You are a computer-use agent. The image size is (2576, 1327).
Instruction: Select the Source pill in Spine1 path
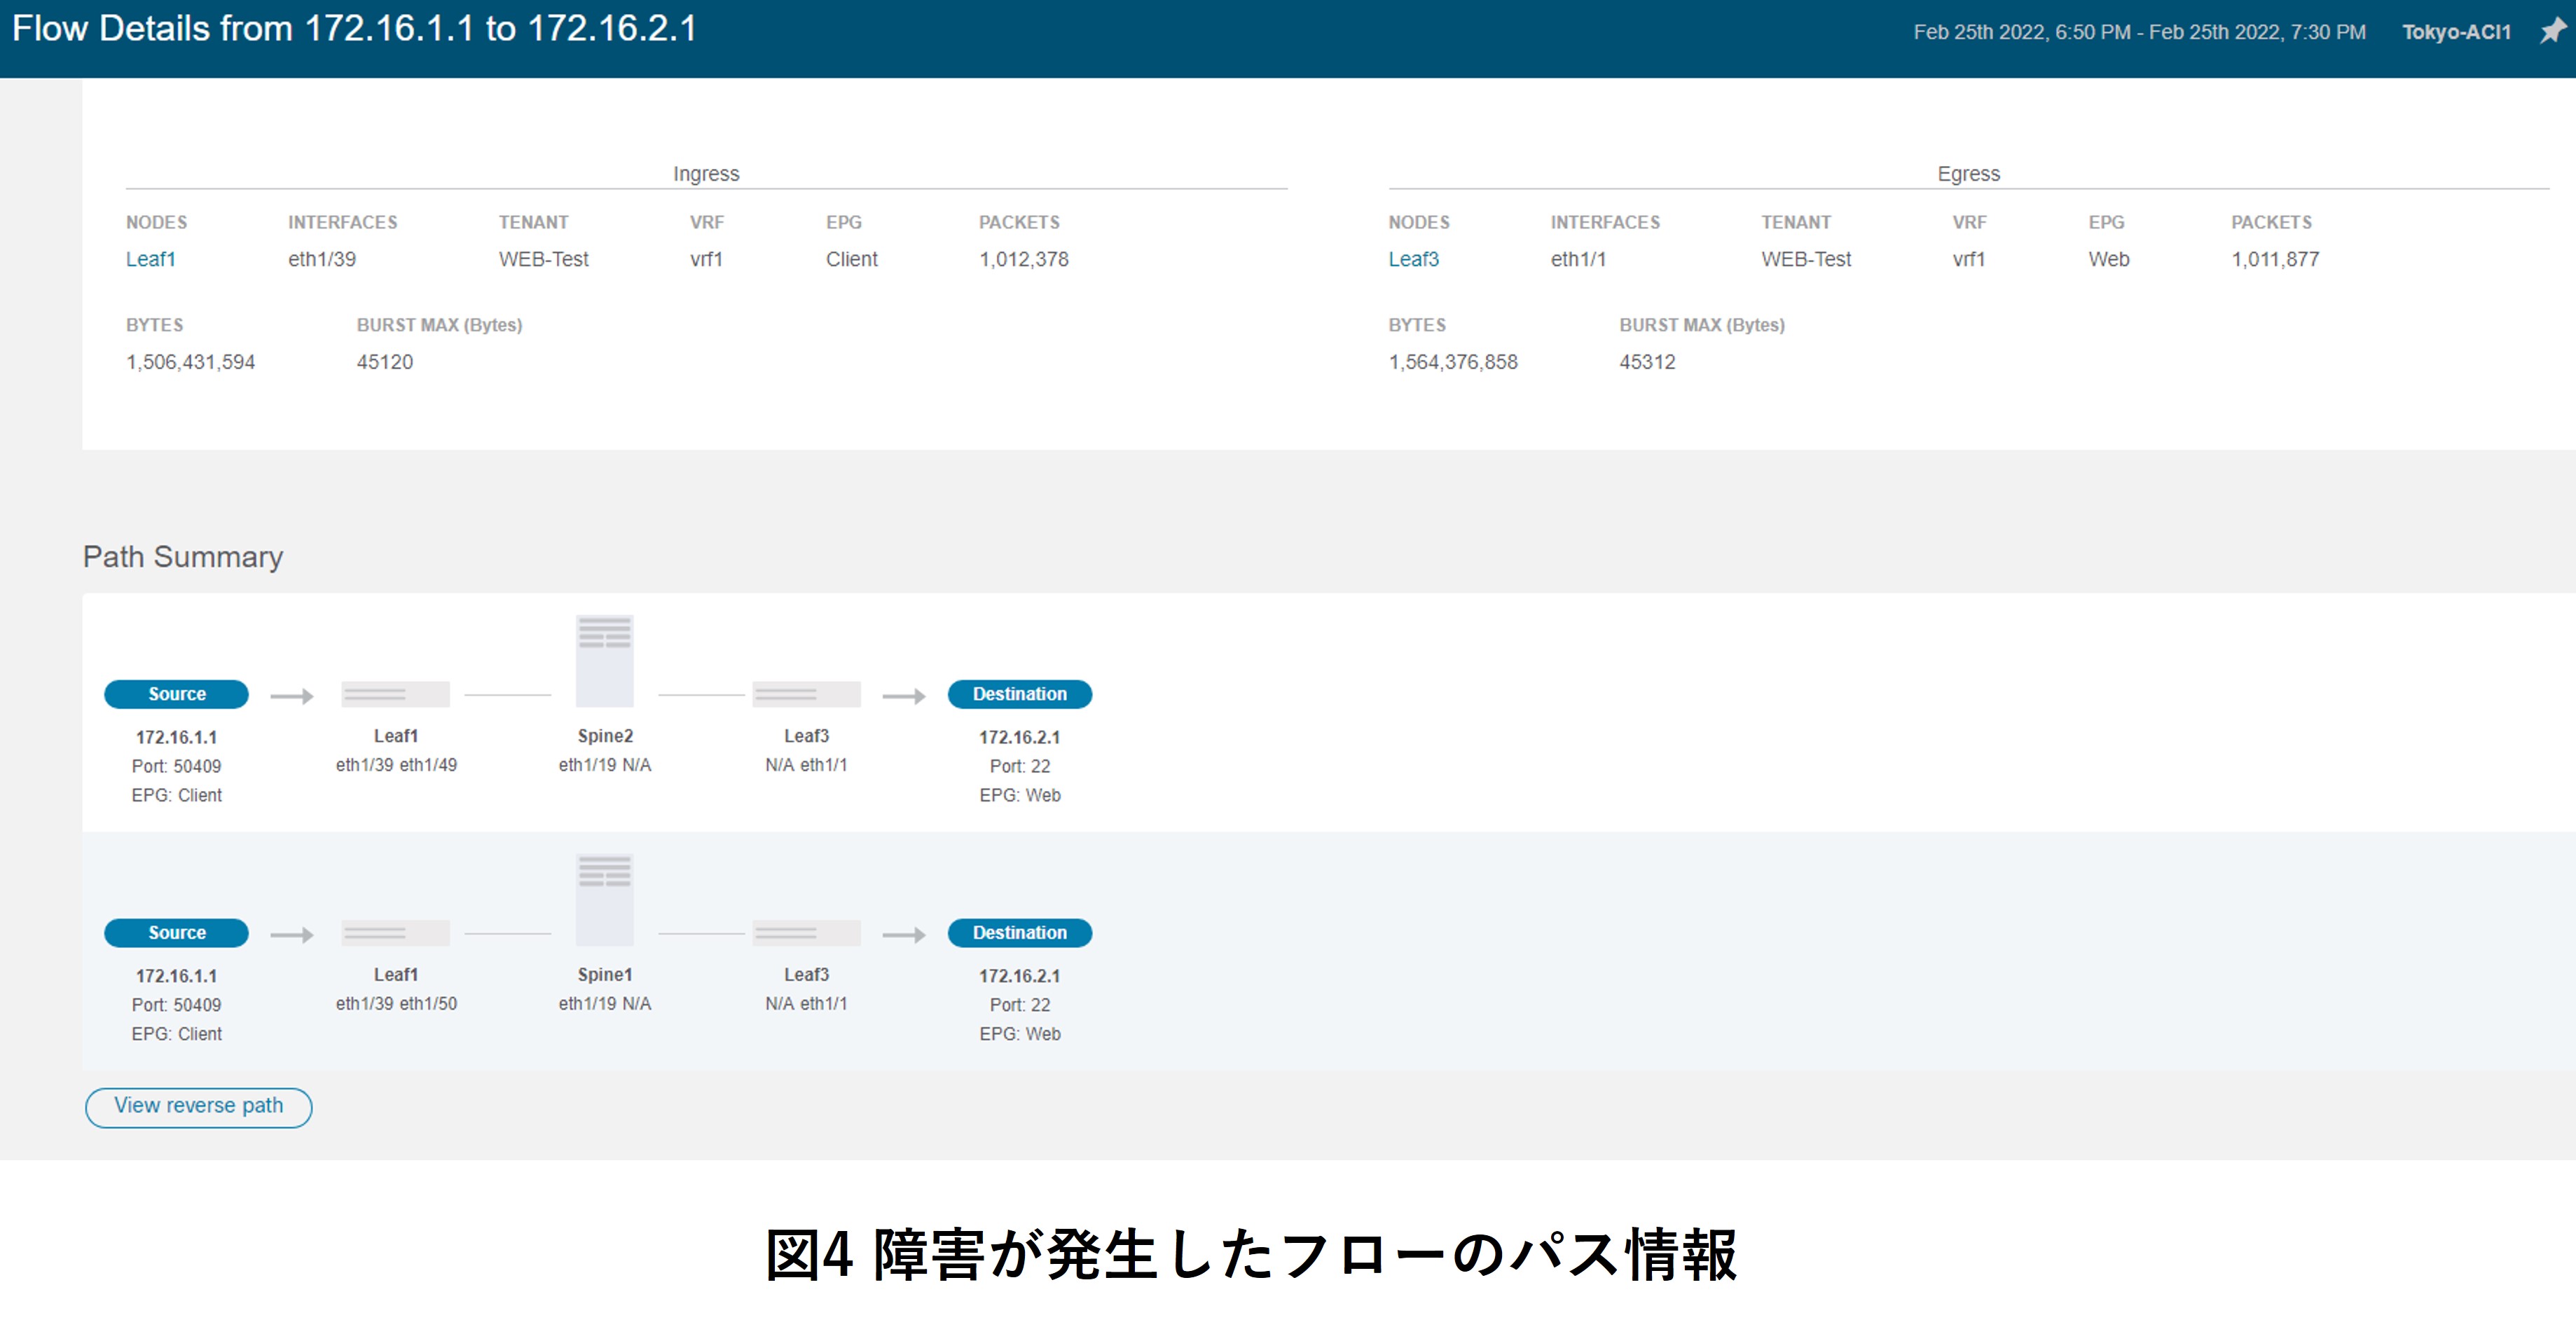point(176,933)
